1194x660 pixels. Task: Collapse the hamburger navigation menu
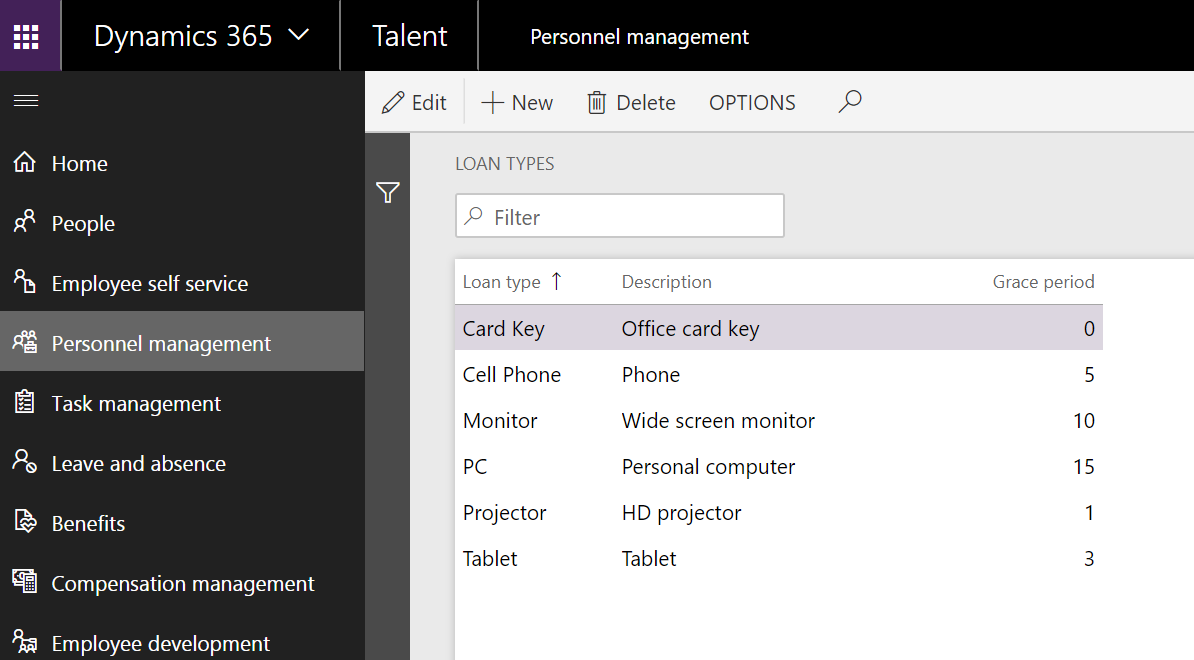(x=26, y=100)
